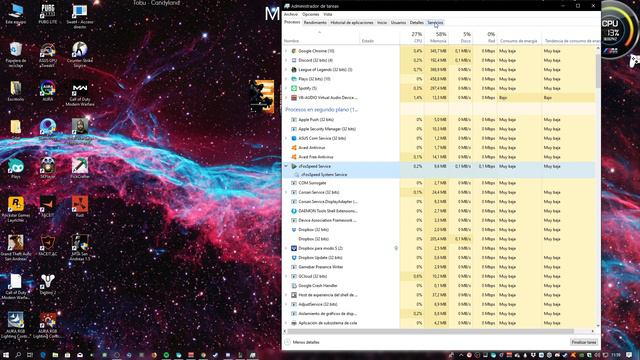Click the Avast Antivirus process icon
The image size is (640, 360).
click(x=293, y=148)
